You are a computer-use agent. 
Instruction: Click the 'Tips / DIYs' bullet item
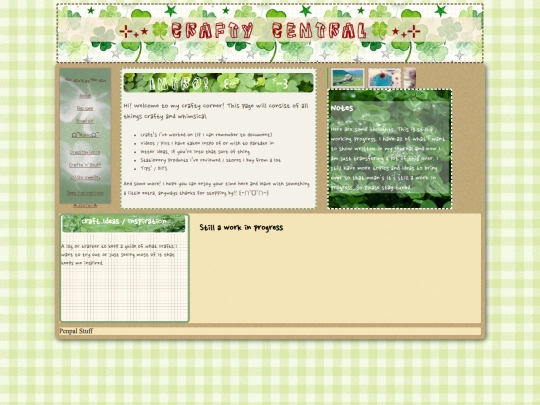[x=154, y=168]
